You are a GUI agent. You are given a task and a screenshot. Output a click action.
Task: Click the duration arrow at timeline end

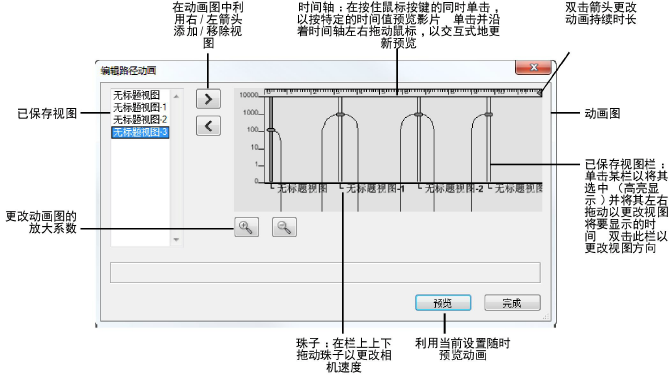click(540, 92)
